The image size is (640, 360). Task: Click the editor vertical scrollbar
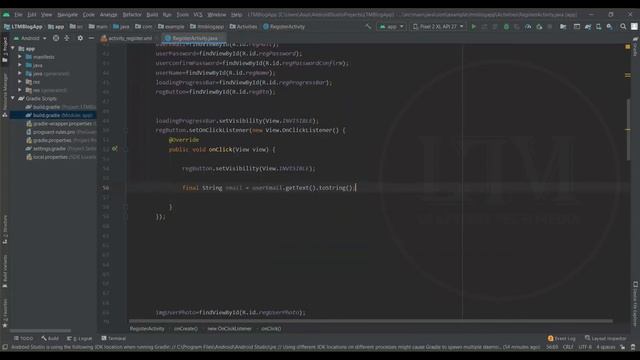(x=628, y=131)
